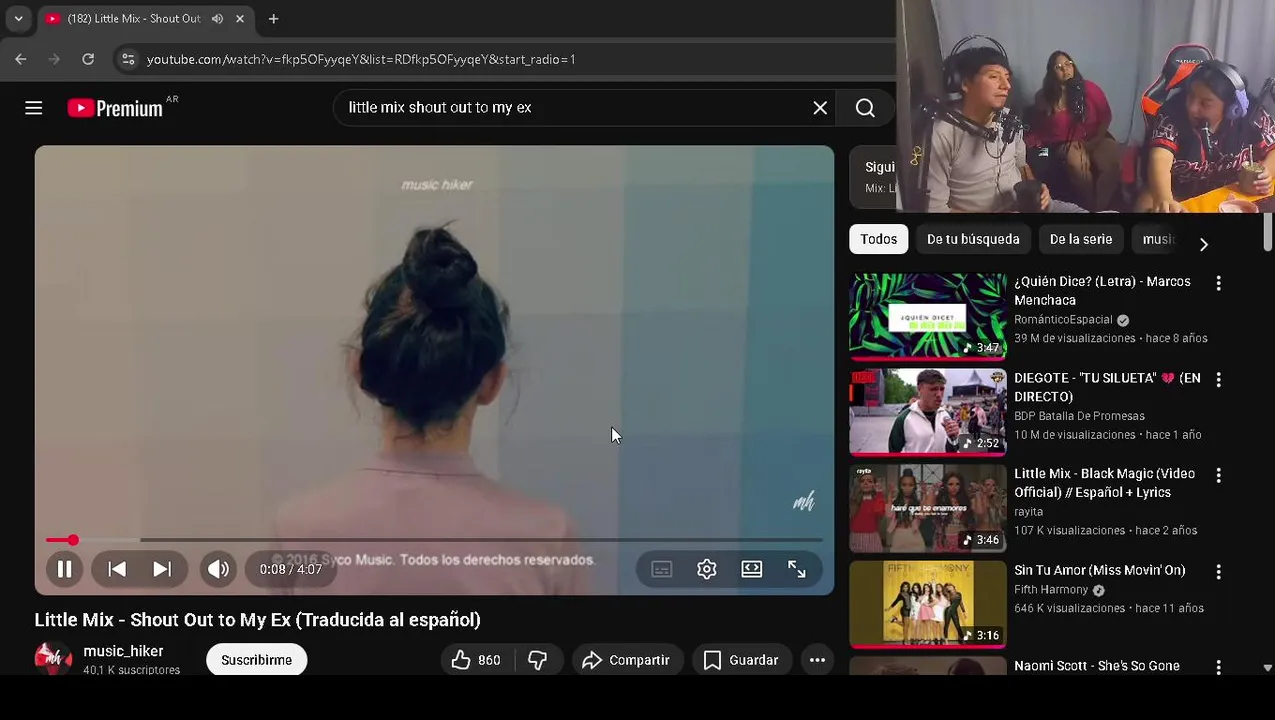Open options for Naomi Scott video

[x=1218, y=667]
